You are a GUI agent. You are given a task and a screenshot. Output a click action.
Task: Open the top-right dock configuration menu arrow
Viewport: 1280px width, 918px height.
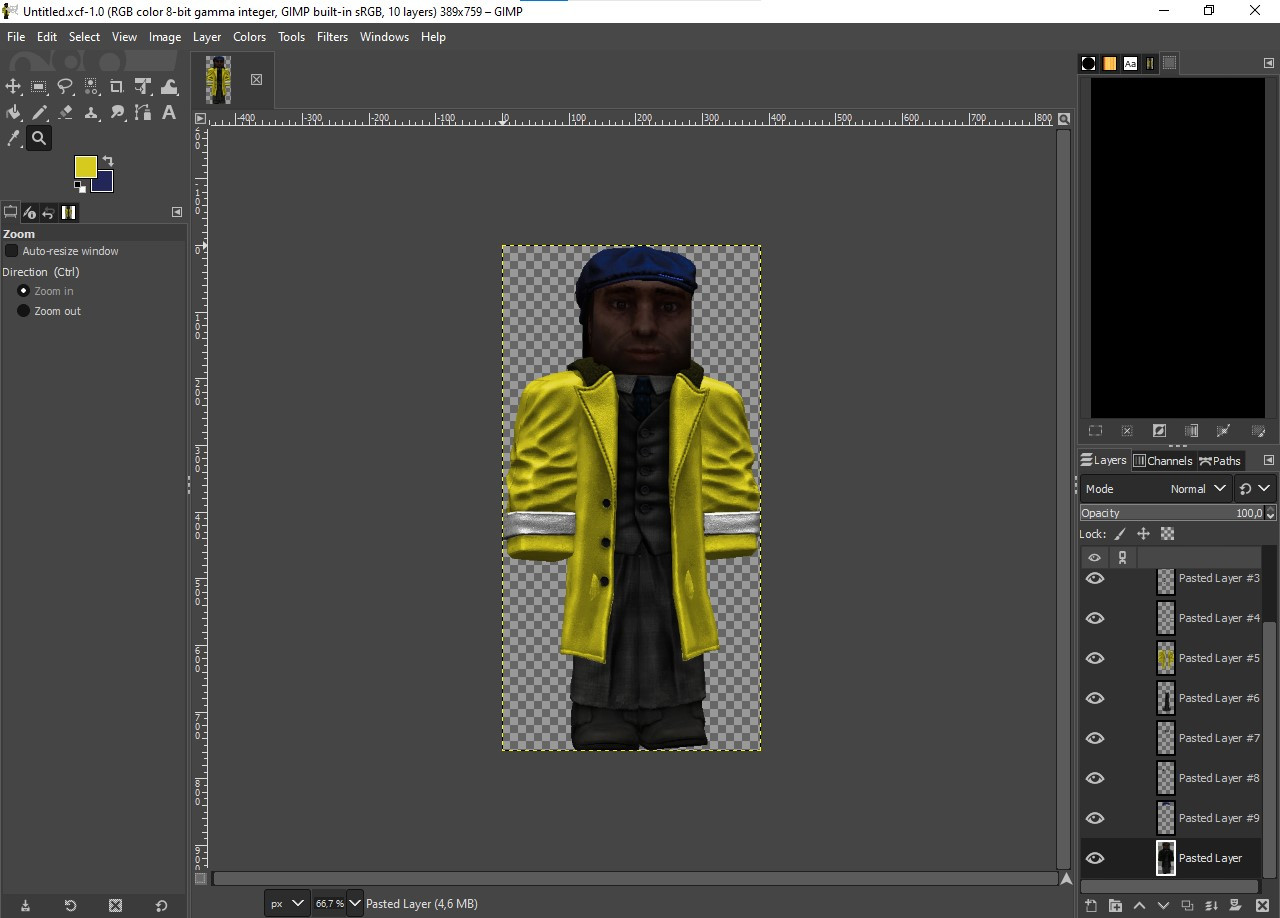click(x=1269, y=63)
